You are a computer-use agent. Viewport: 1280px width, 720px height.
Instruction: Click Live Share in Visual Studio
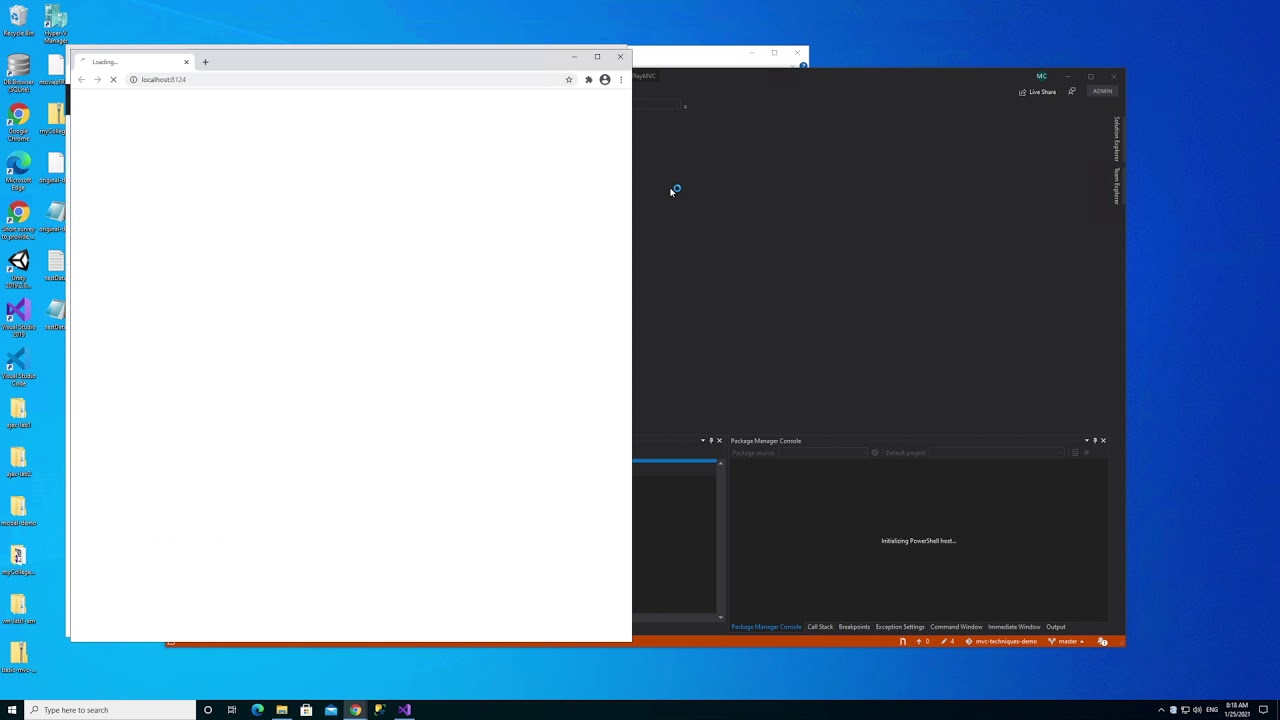point(1037,92)
